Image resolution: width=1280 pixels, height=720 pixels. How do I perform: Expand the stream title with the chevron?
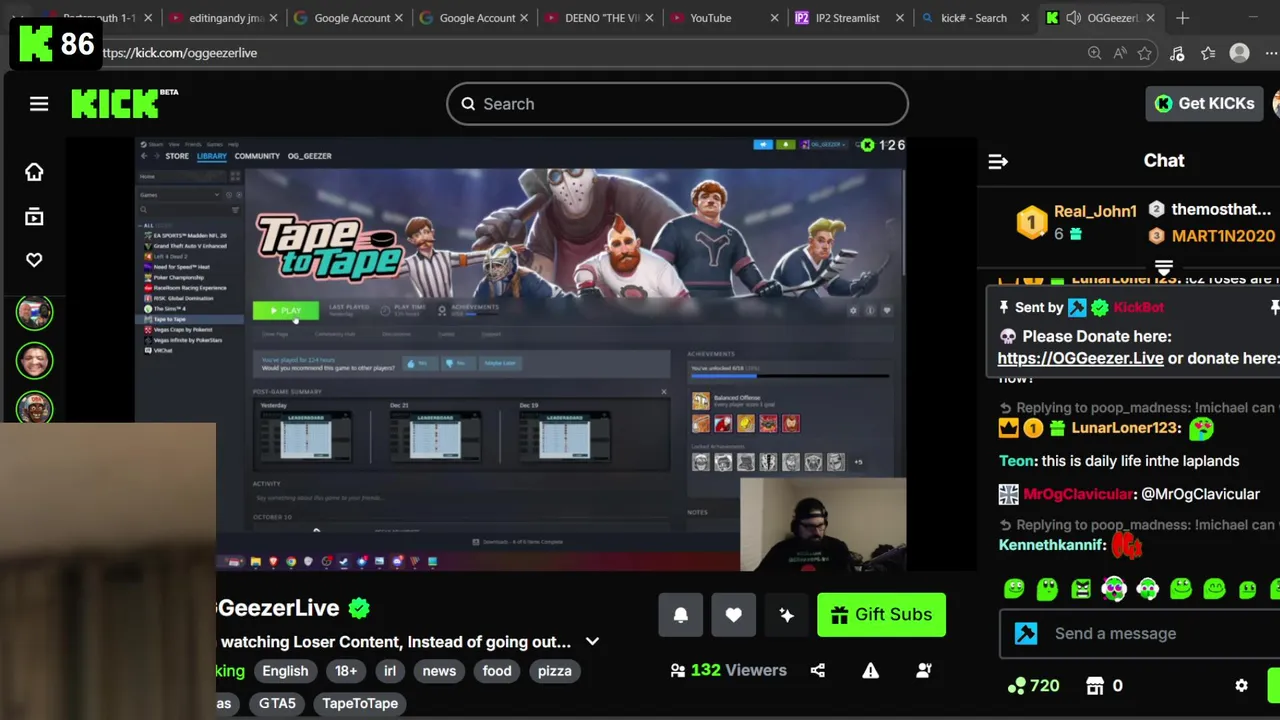click(592, 642)
